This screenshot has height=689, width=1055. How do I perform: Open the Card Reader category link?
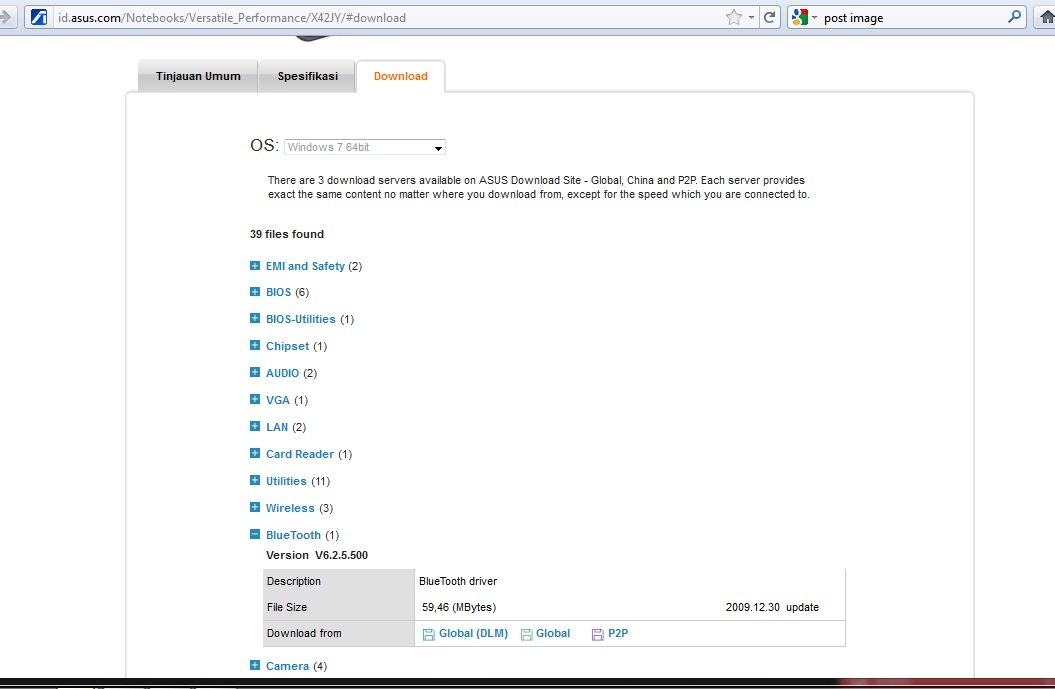(300, 454)
